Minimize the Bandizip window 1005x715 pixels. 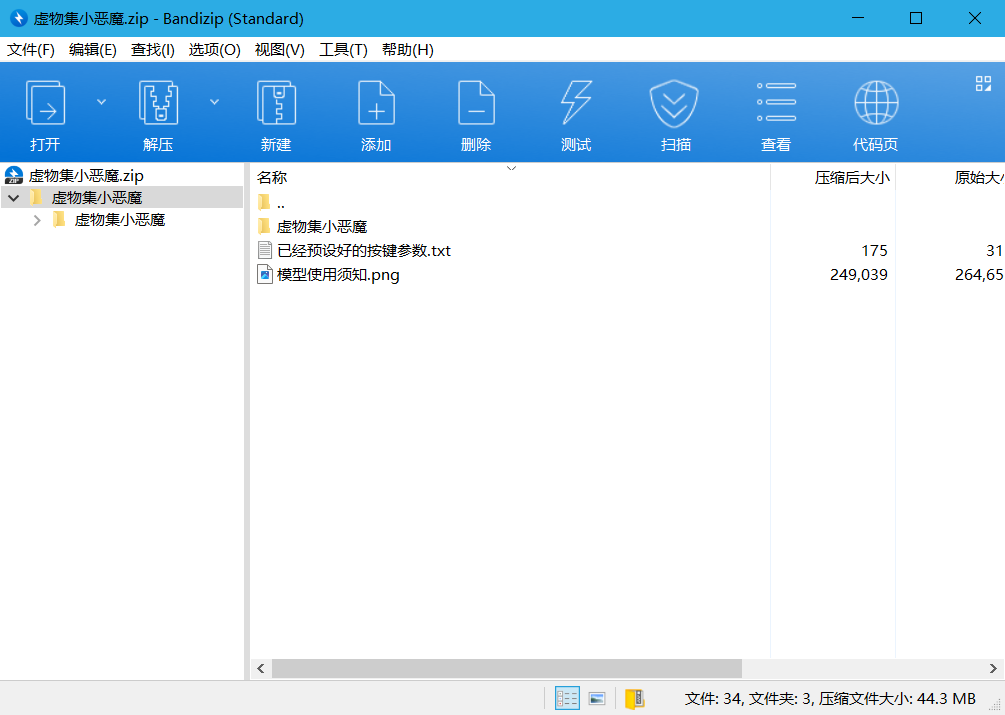pos(858,18)
